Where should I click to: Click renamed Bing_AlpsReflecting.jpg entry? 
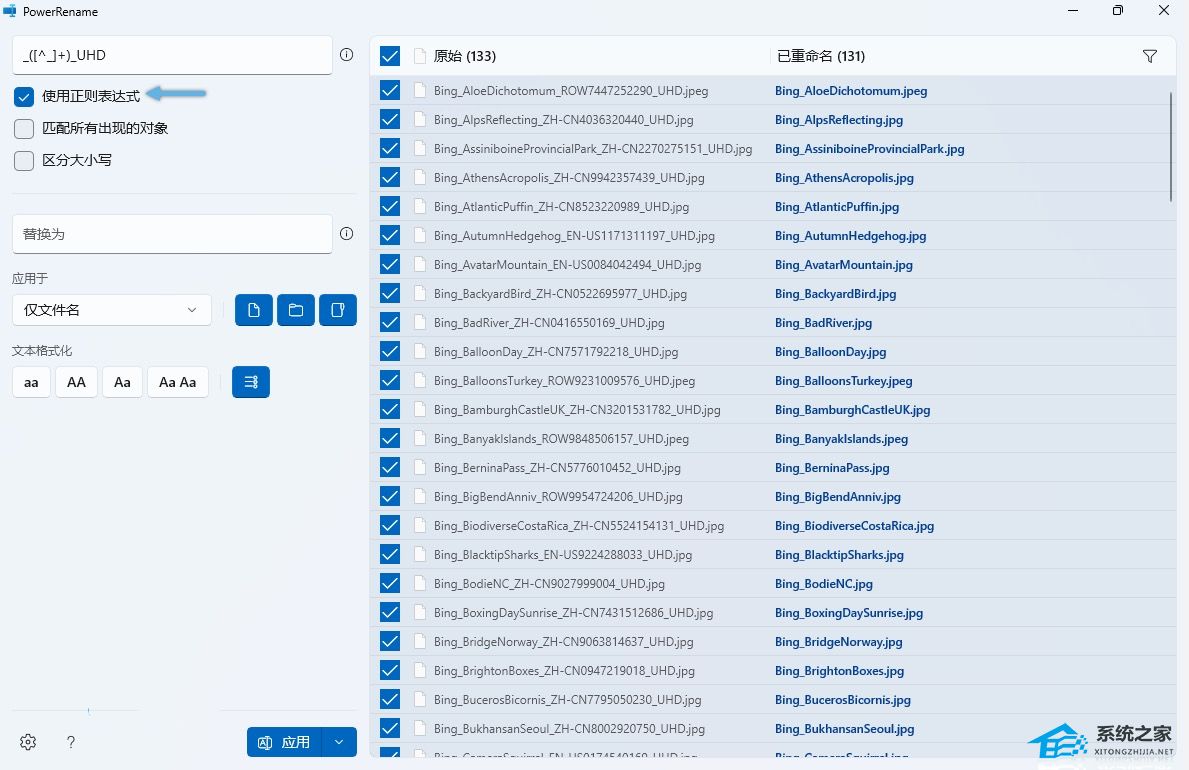click(839, 119)
